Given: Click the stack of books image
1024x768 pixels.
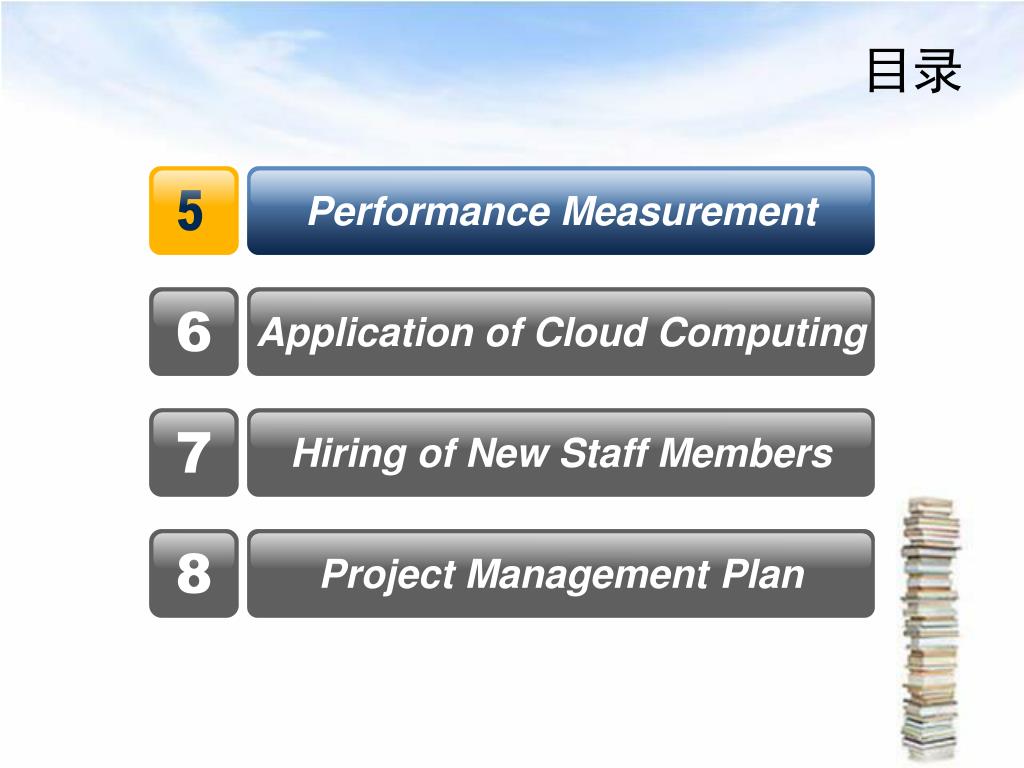Looking at the screenshot, I should [931, 629].
